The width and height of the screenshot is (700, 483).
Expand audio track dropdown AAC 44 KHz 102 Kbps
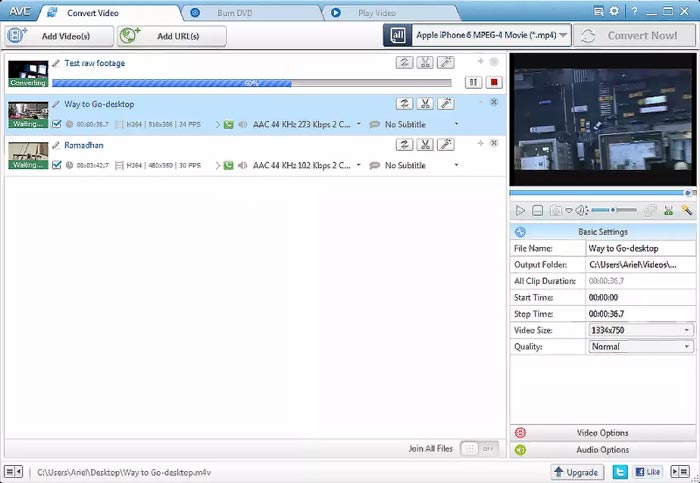(358, 165)
